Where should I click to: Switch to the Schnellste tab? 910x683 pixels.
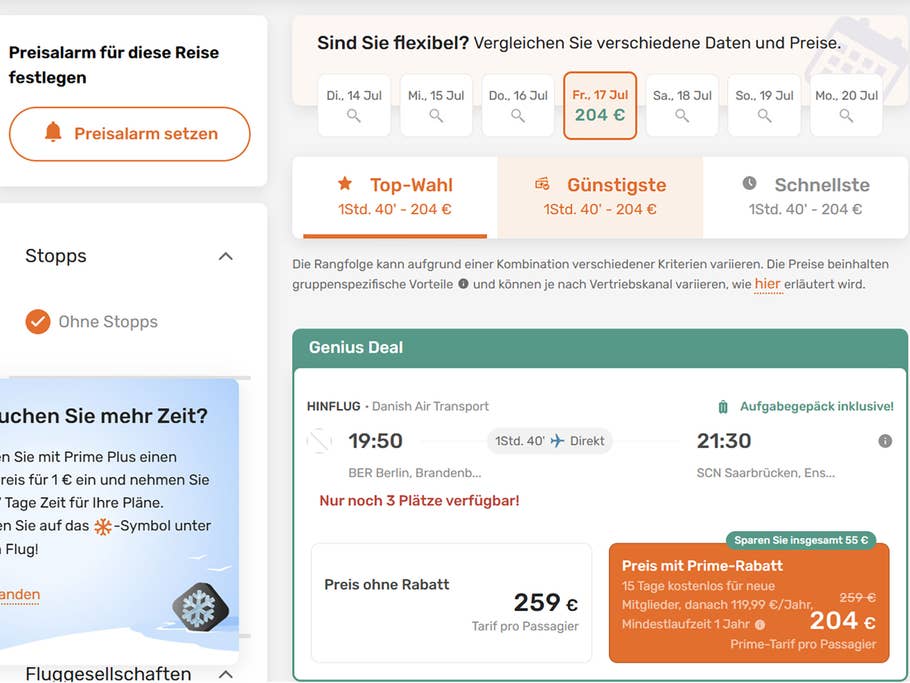coord(806,197)
